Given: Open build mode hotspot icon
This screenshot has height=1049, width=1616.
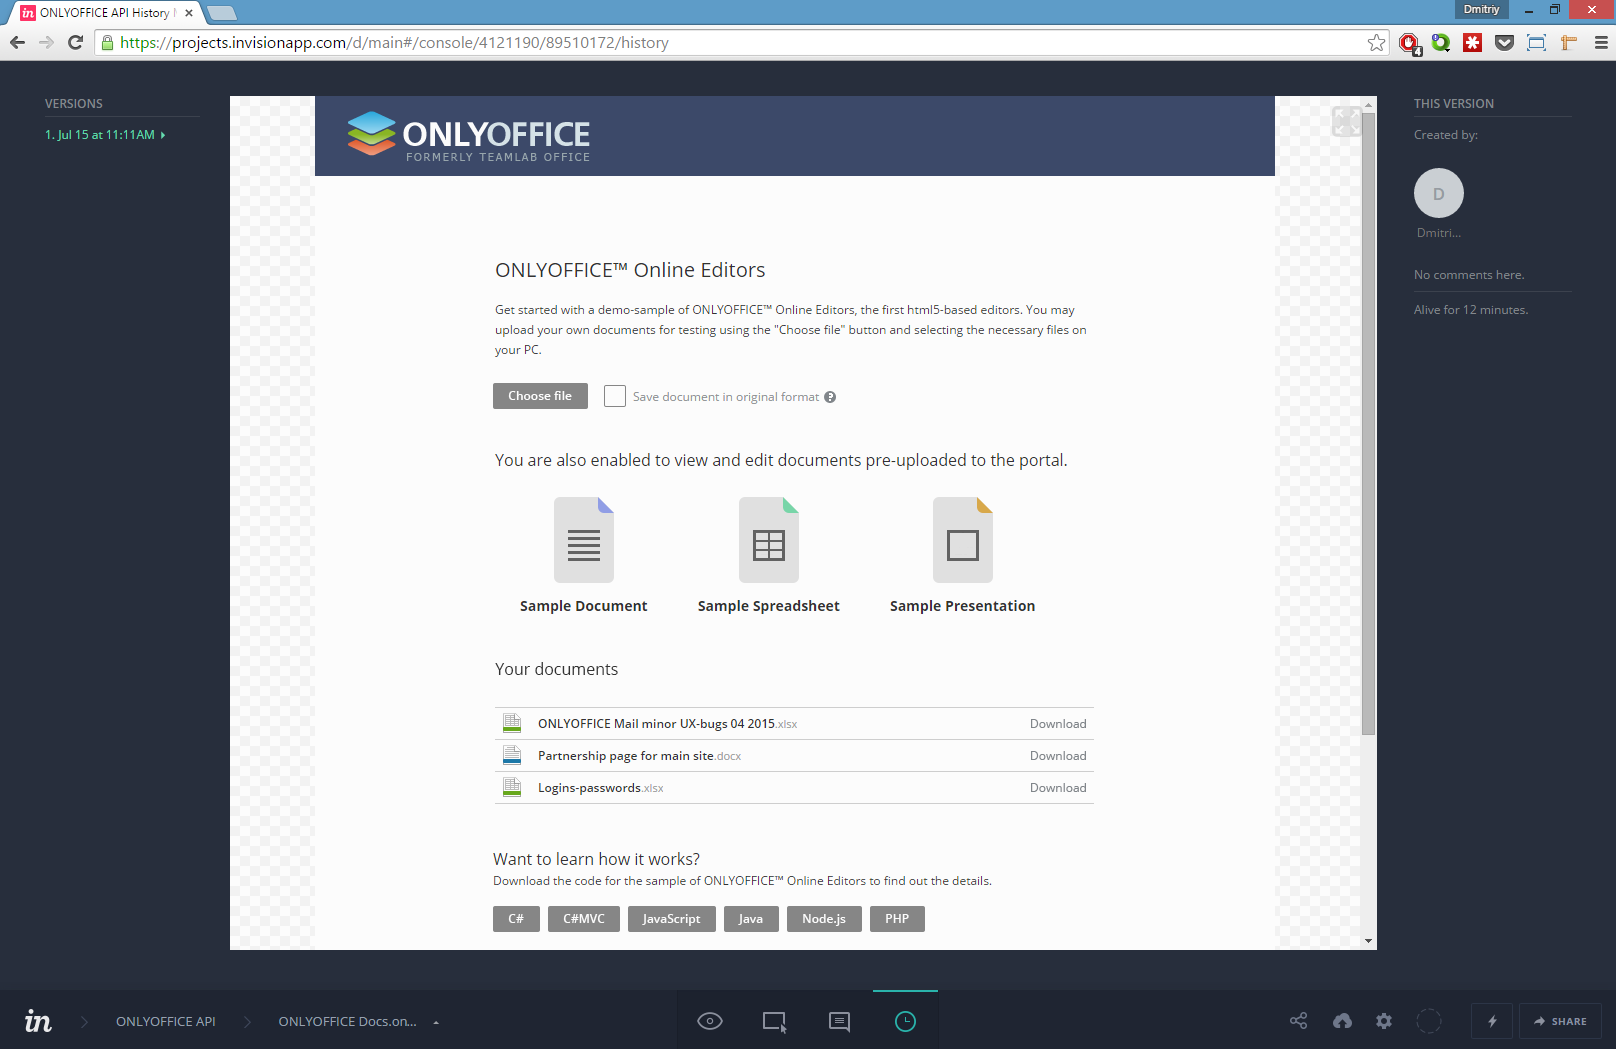Looking at the screenshot, I should 774,1021.
